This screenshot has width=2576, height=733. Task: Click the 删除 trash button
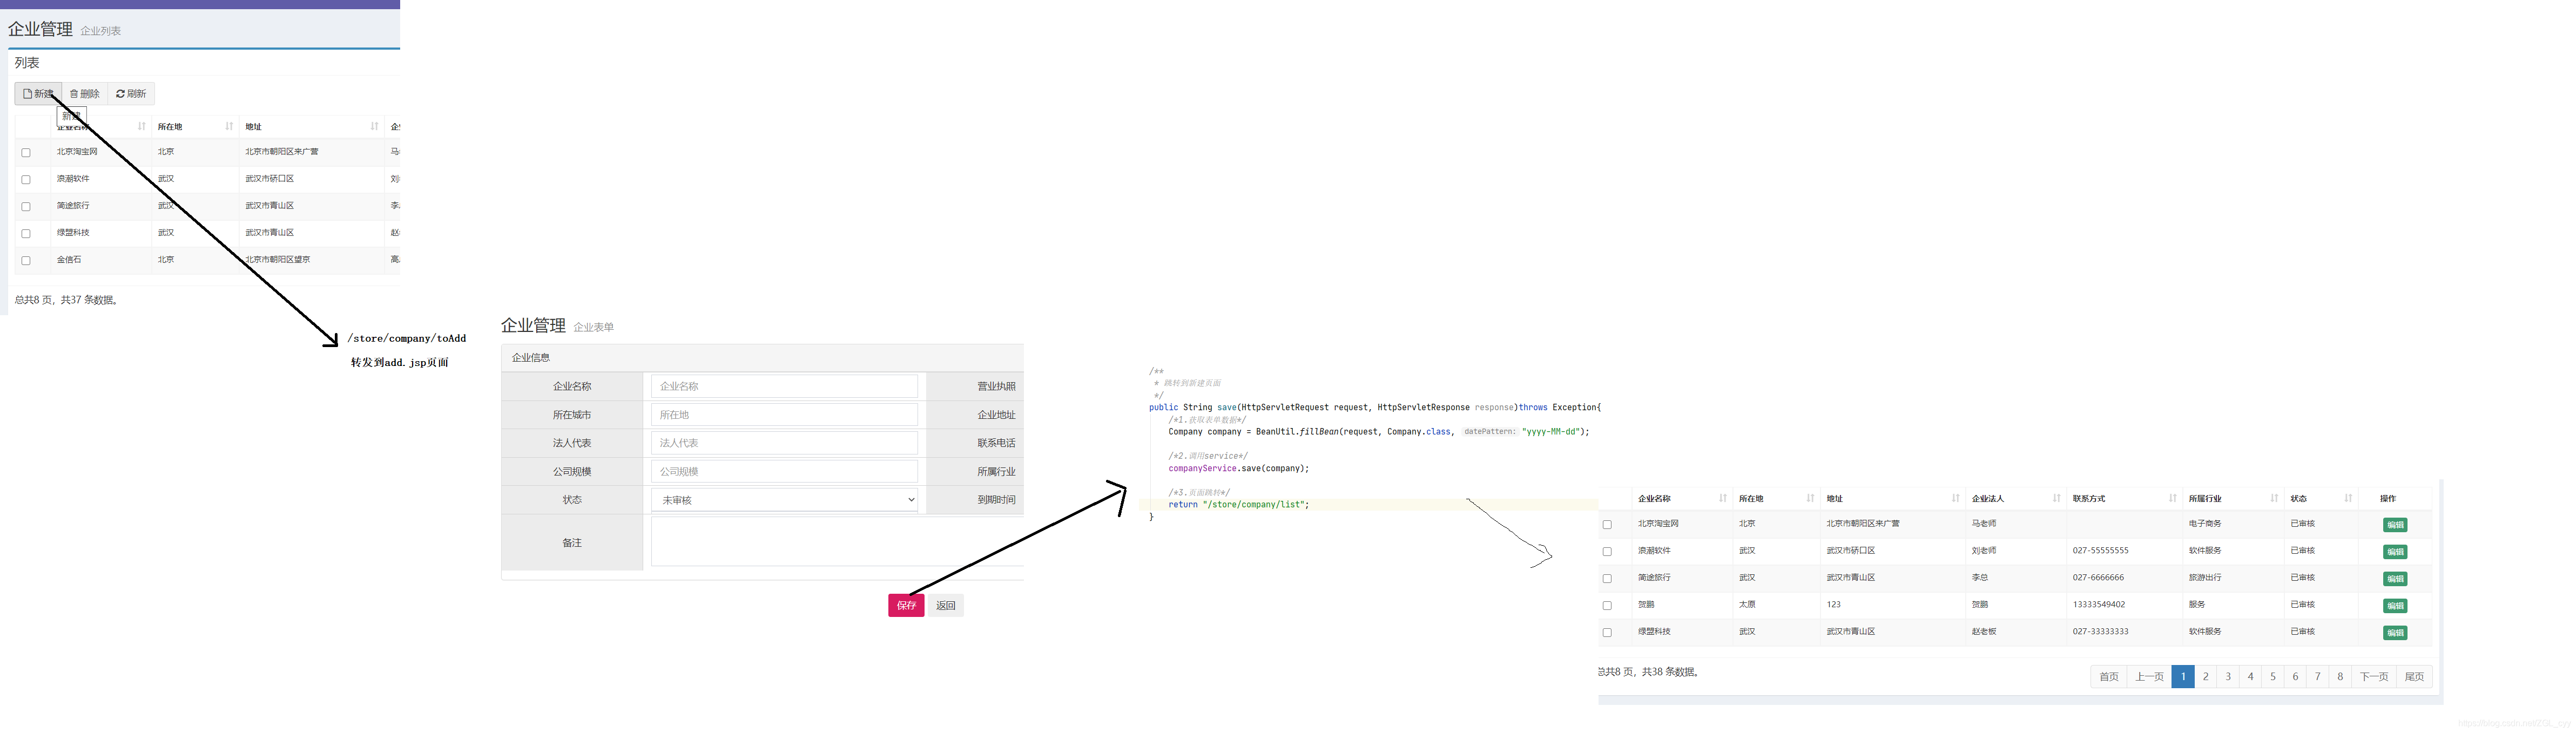(x=85, y=94)
